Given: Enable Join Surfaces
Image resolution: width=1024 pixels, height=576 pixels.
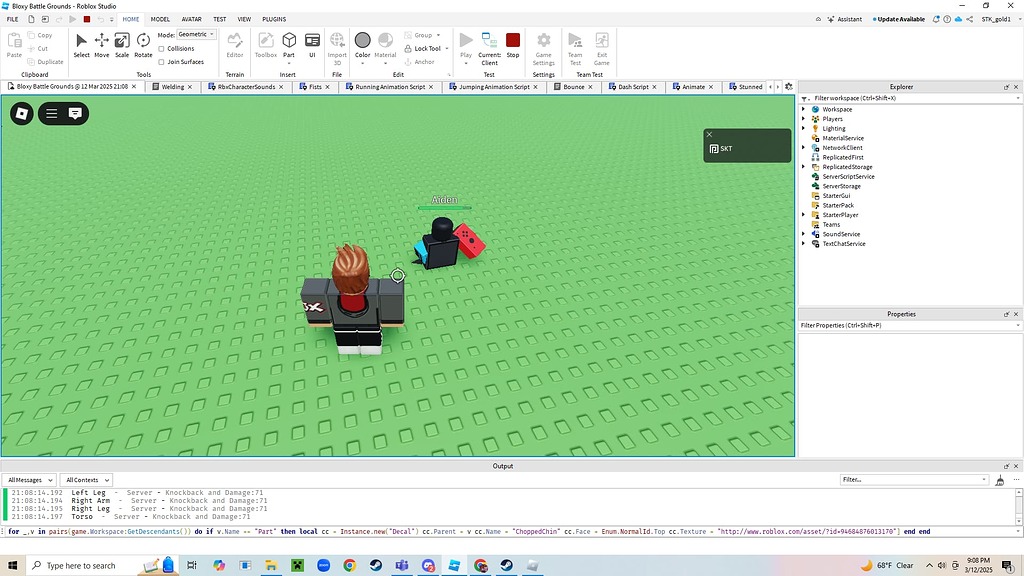Looking at the screenshot, I should coord(162,62).
